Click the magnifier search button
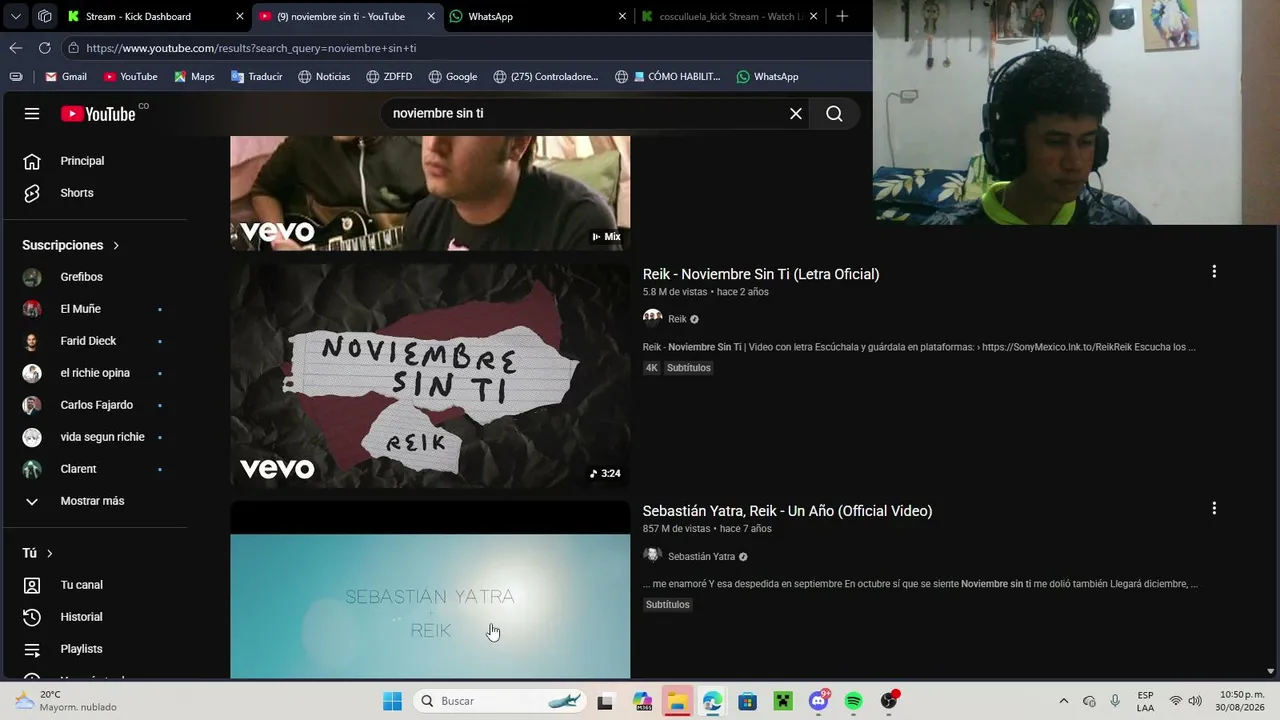This screenshot has height=720, width=1280. (x=834, y=114)
